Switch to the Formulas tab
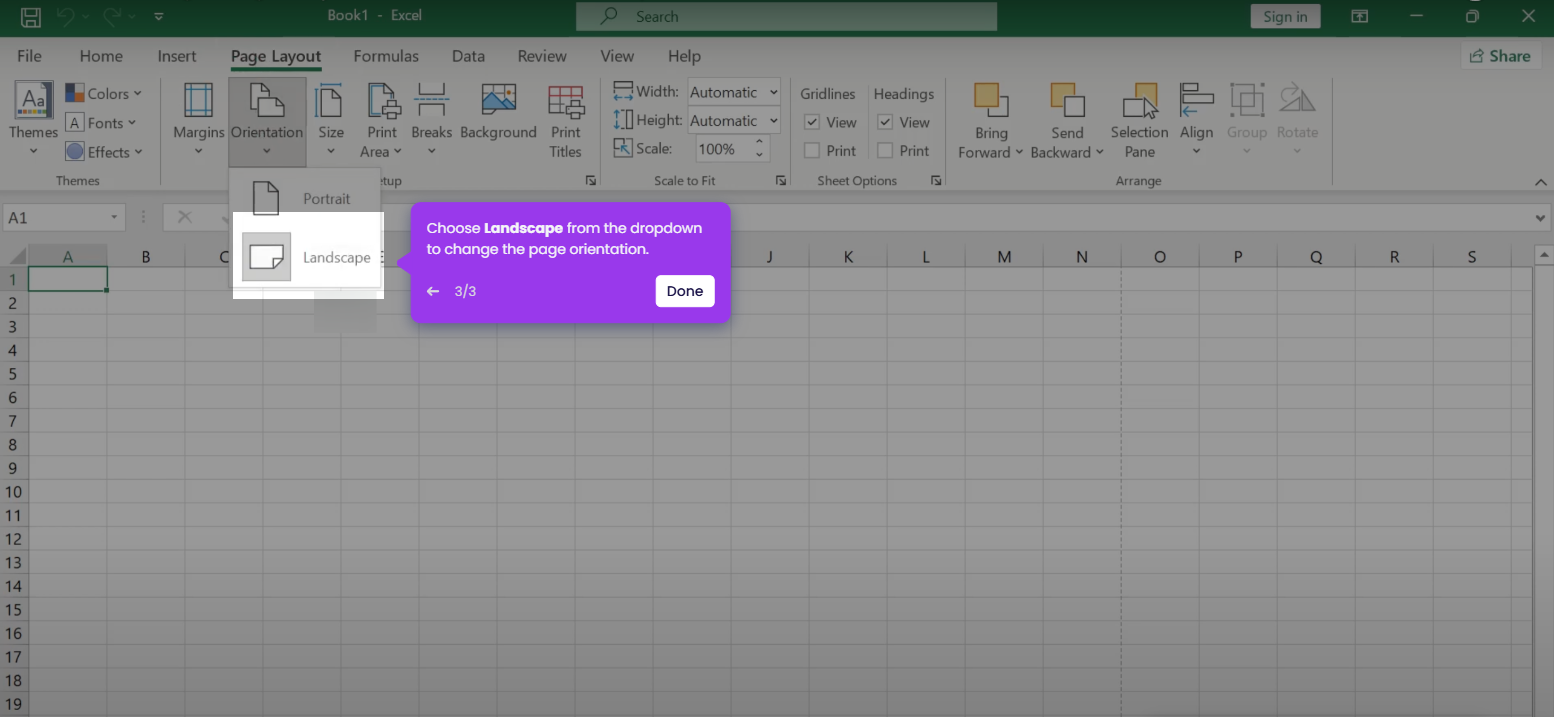The image size is (1554, 717). [x=386, y=56]
